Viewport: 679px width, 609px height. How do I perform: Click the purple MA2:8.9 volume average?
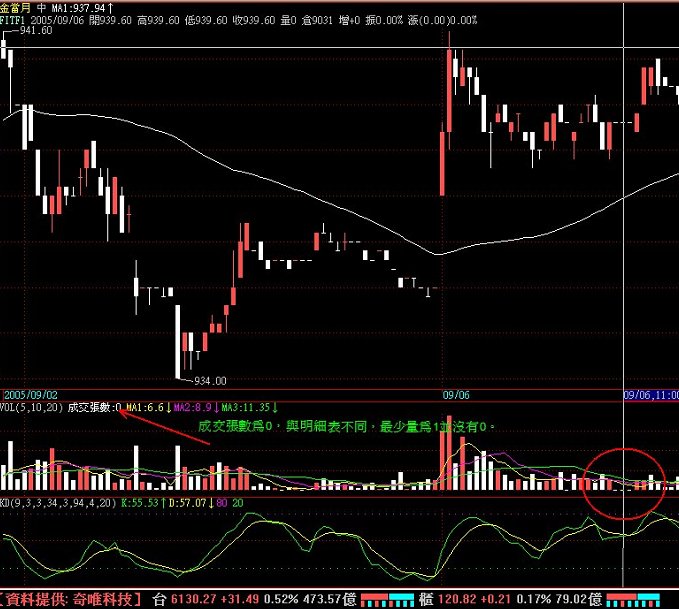pos(196,407)
